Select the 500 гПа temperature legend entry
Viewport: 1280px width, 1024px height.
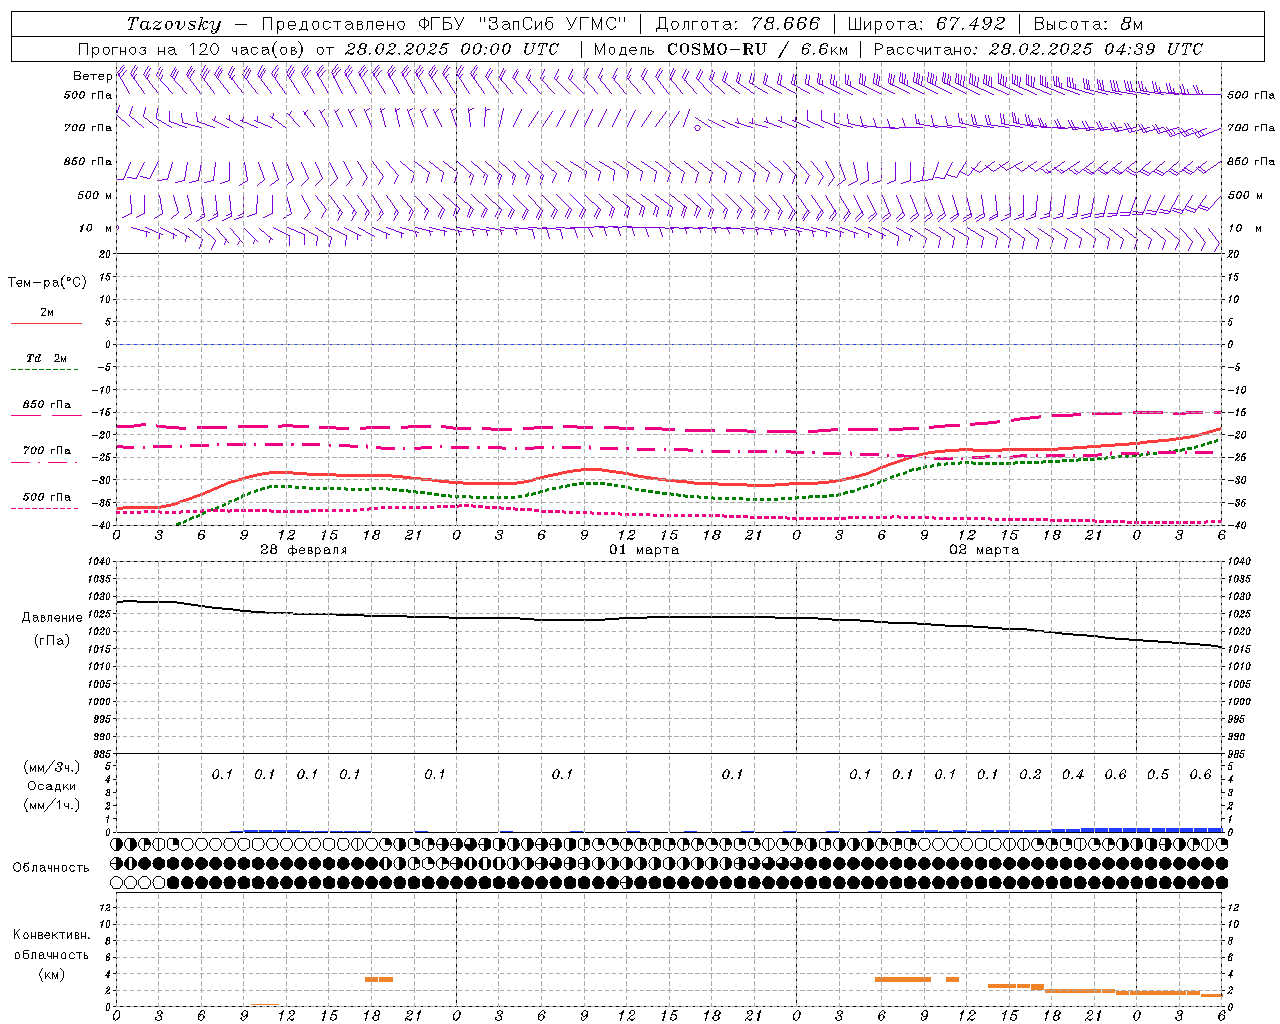click(46, 501)
